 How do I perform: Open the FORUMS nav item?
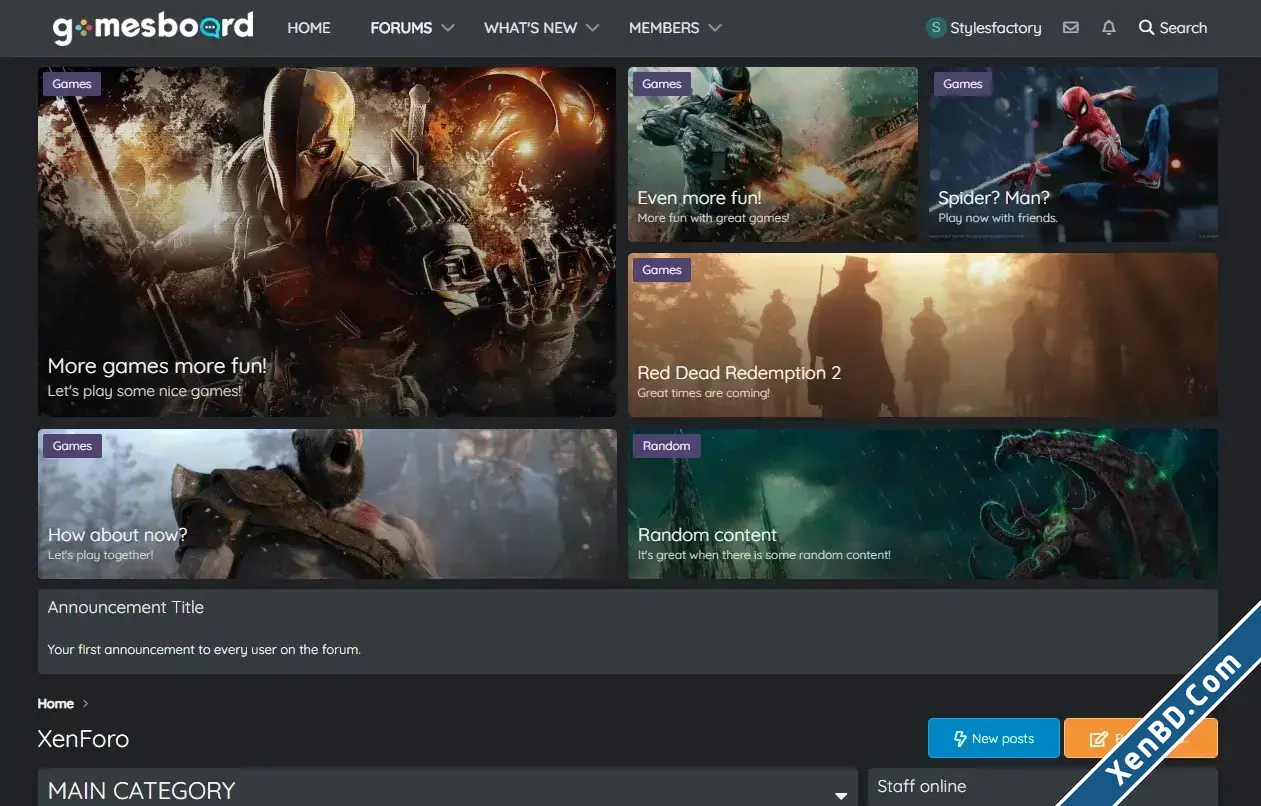[x=401, y=28]
